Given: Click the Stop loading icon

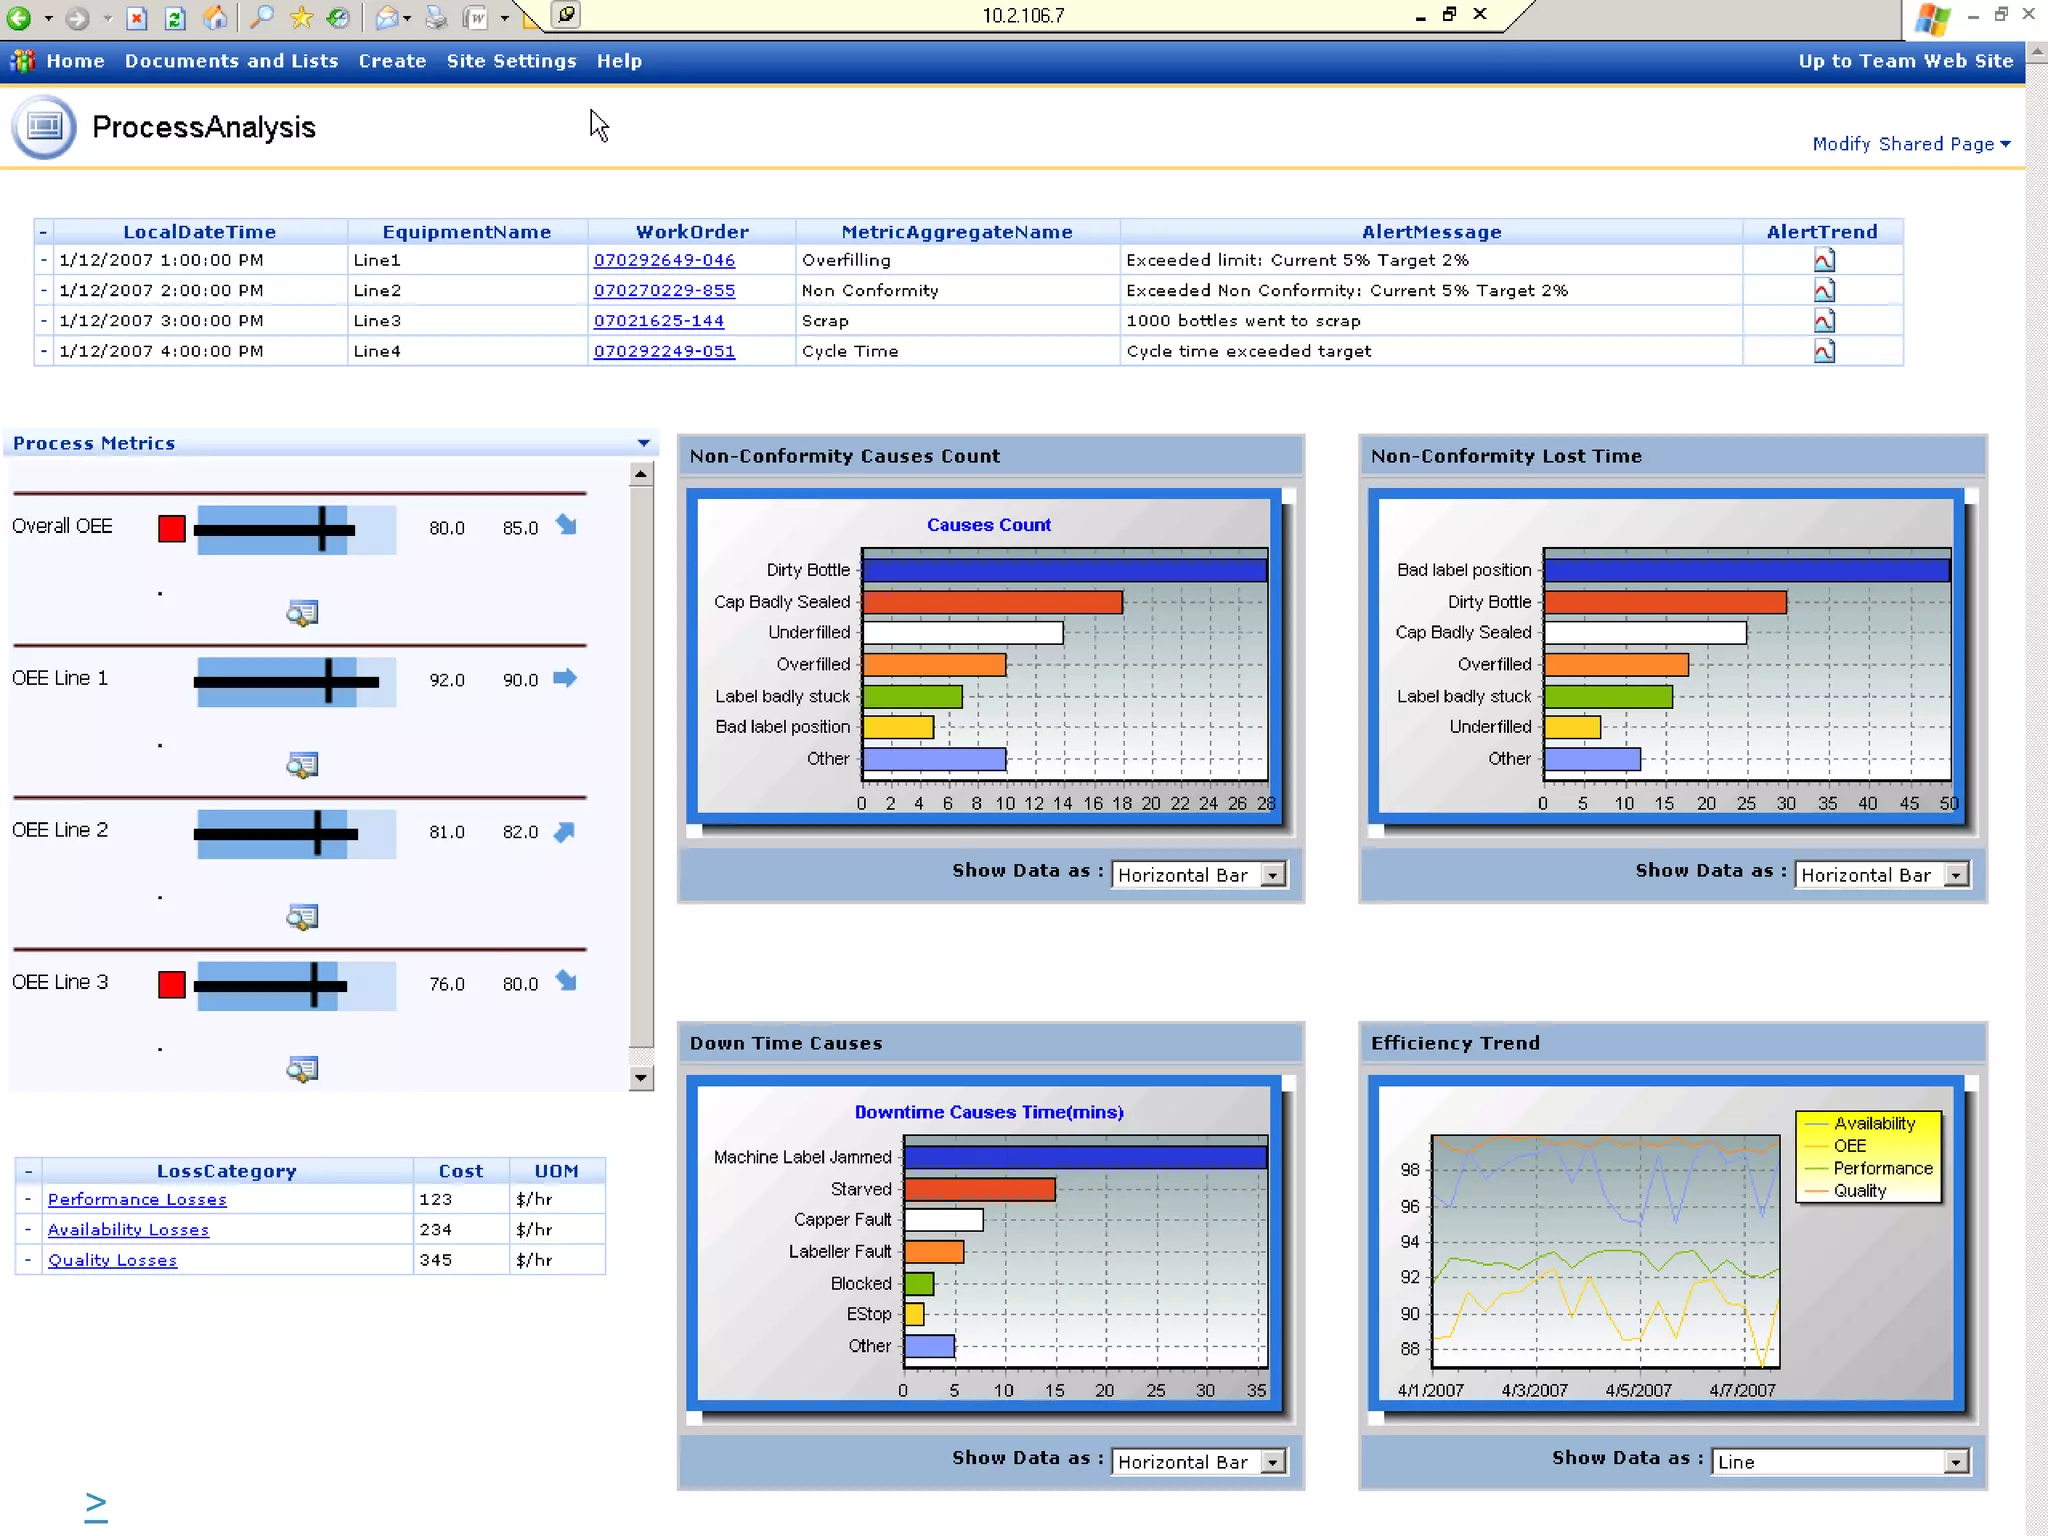Looking at the screenshot, I should coord(138,17).
